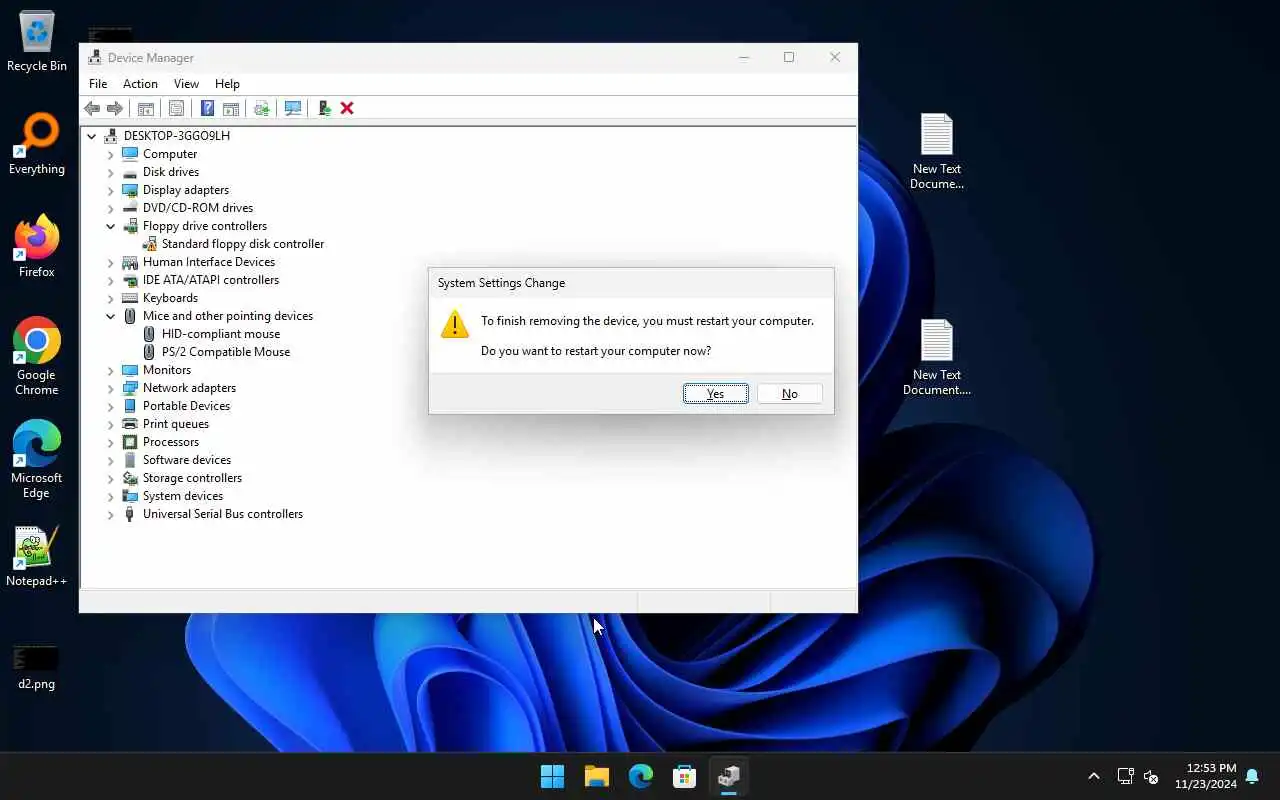Maximize the Device Manager window
The width and height of the screenshot is (1280, 800).
click(x=789, y=57)
